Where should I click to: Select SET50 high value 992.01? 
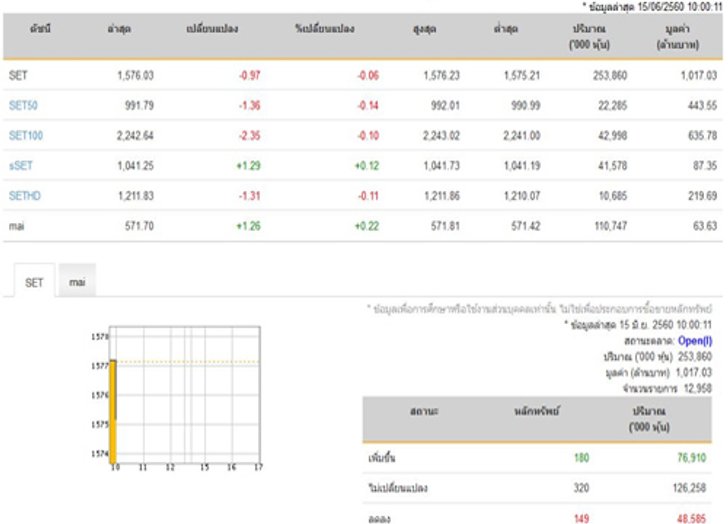point(445,105)
